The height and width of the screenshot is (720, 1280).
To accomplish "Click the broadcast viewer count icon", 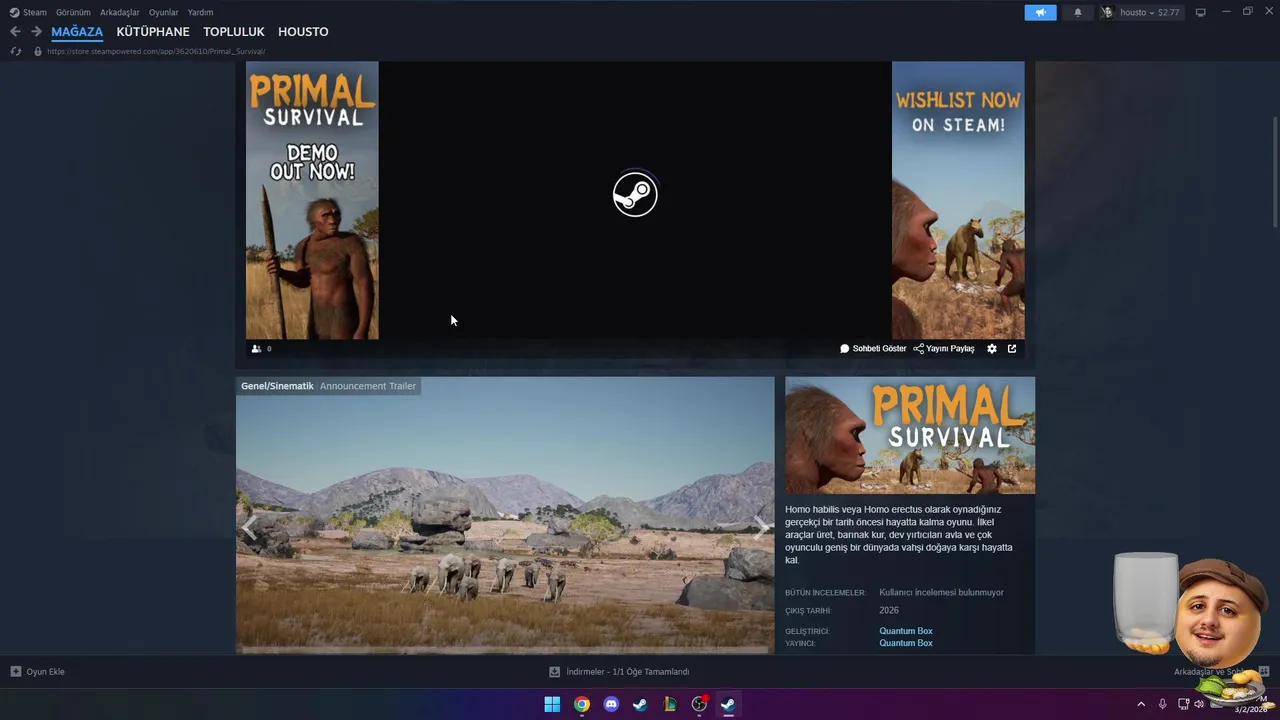I will 256,349.
